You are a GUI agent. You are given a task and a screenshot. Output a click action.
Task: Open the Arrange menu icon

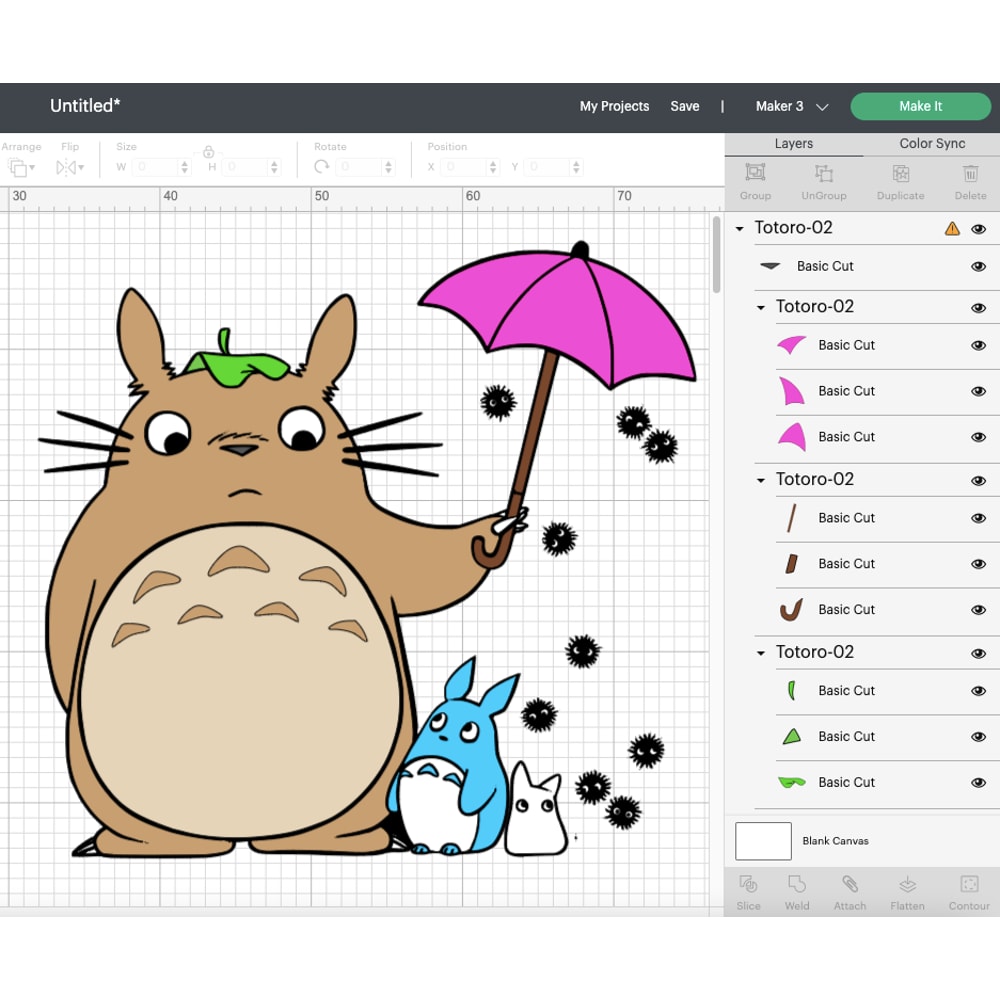[x=20, y=167]
